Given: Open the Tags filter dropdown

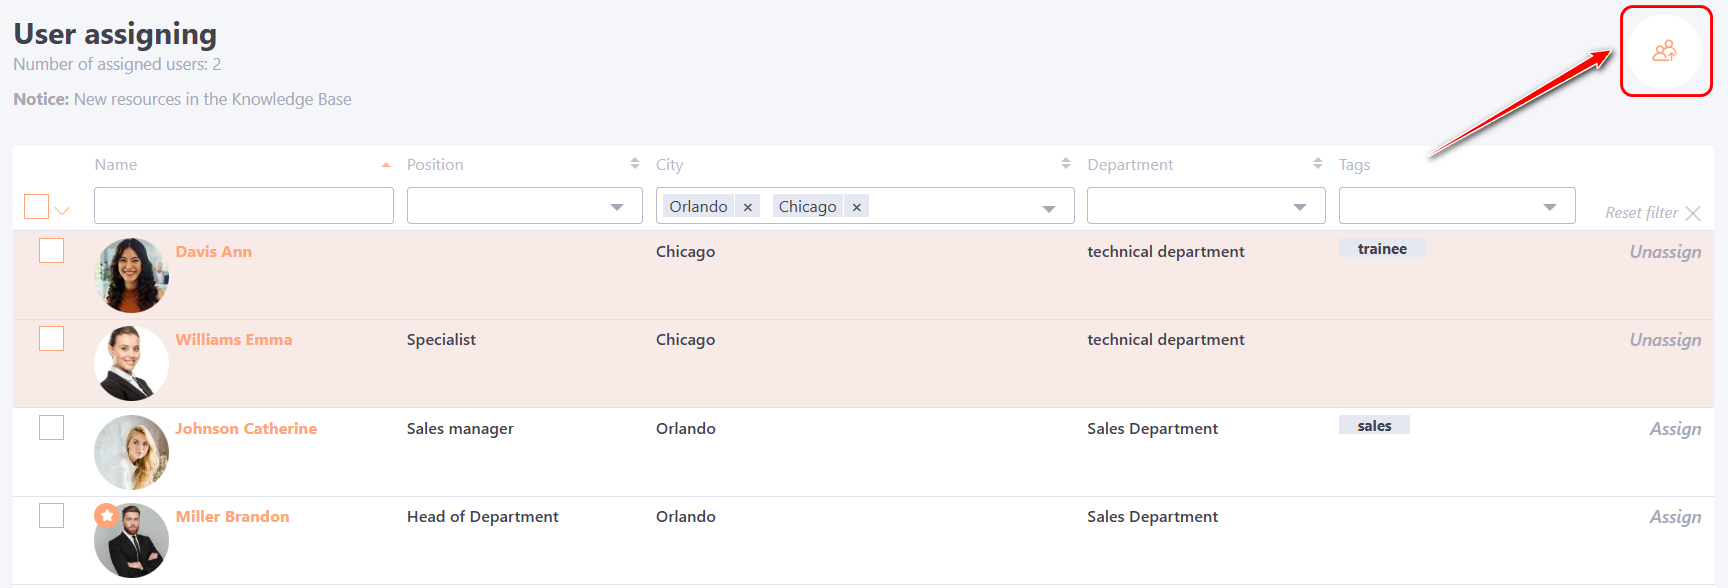Looking at the screenshot, I should pos(1549,207).
